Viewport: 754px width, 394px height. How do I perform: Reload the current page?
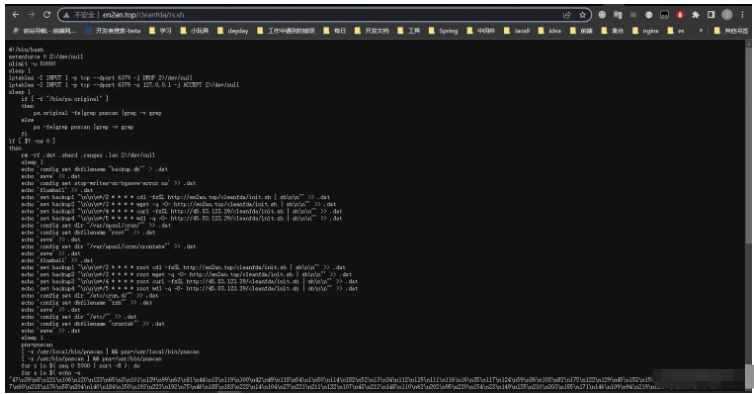tap(47, 15)
